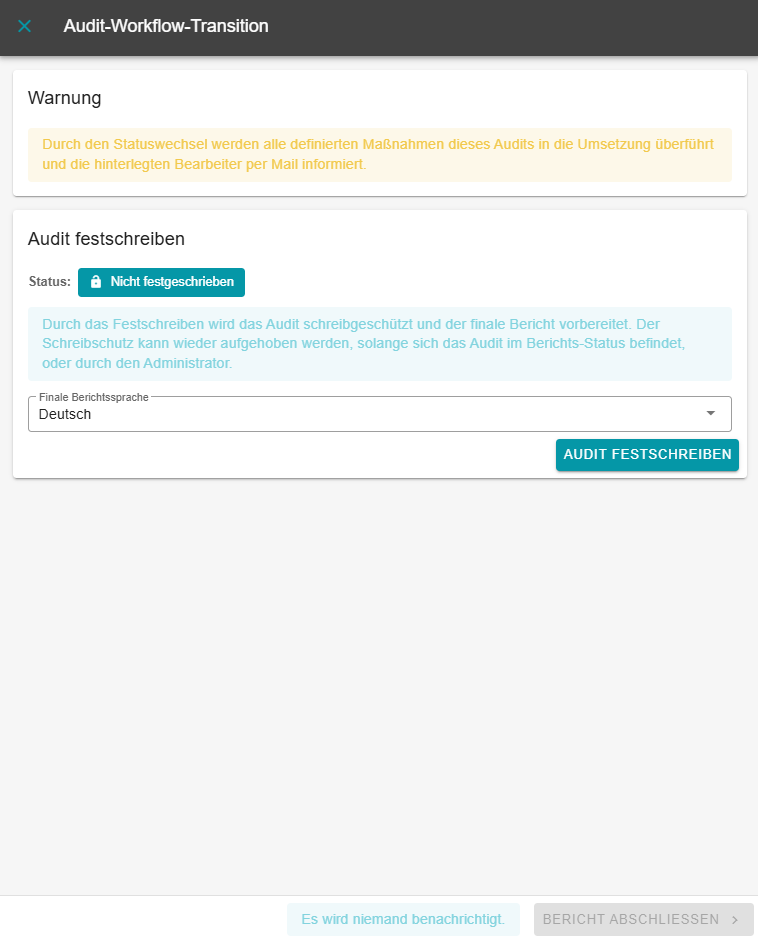Click the Bericht abschliessen button
758x940 pixels.
point(631,919)
